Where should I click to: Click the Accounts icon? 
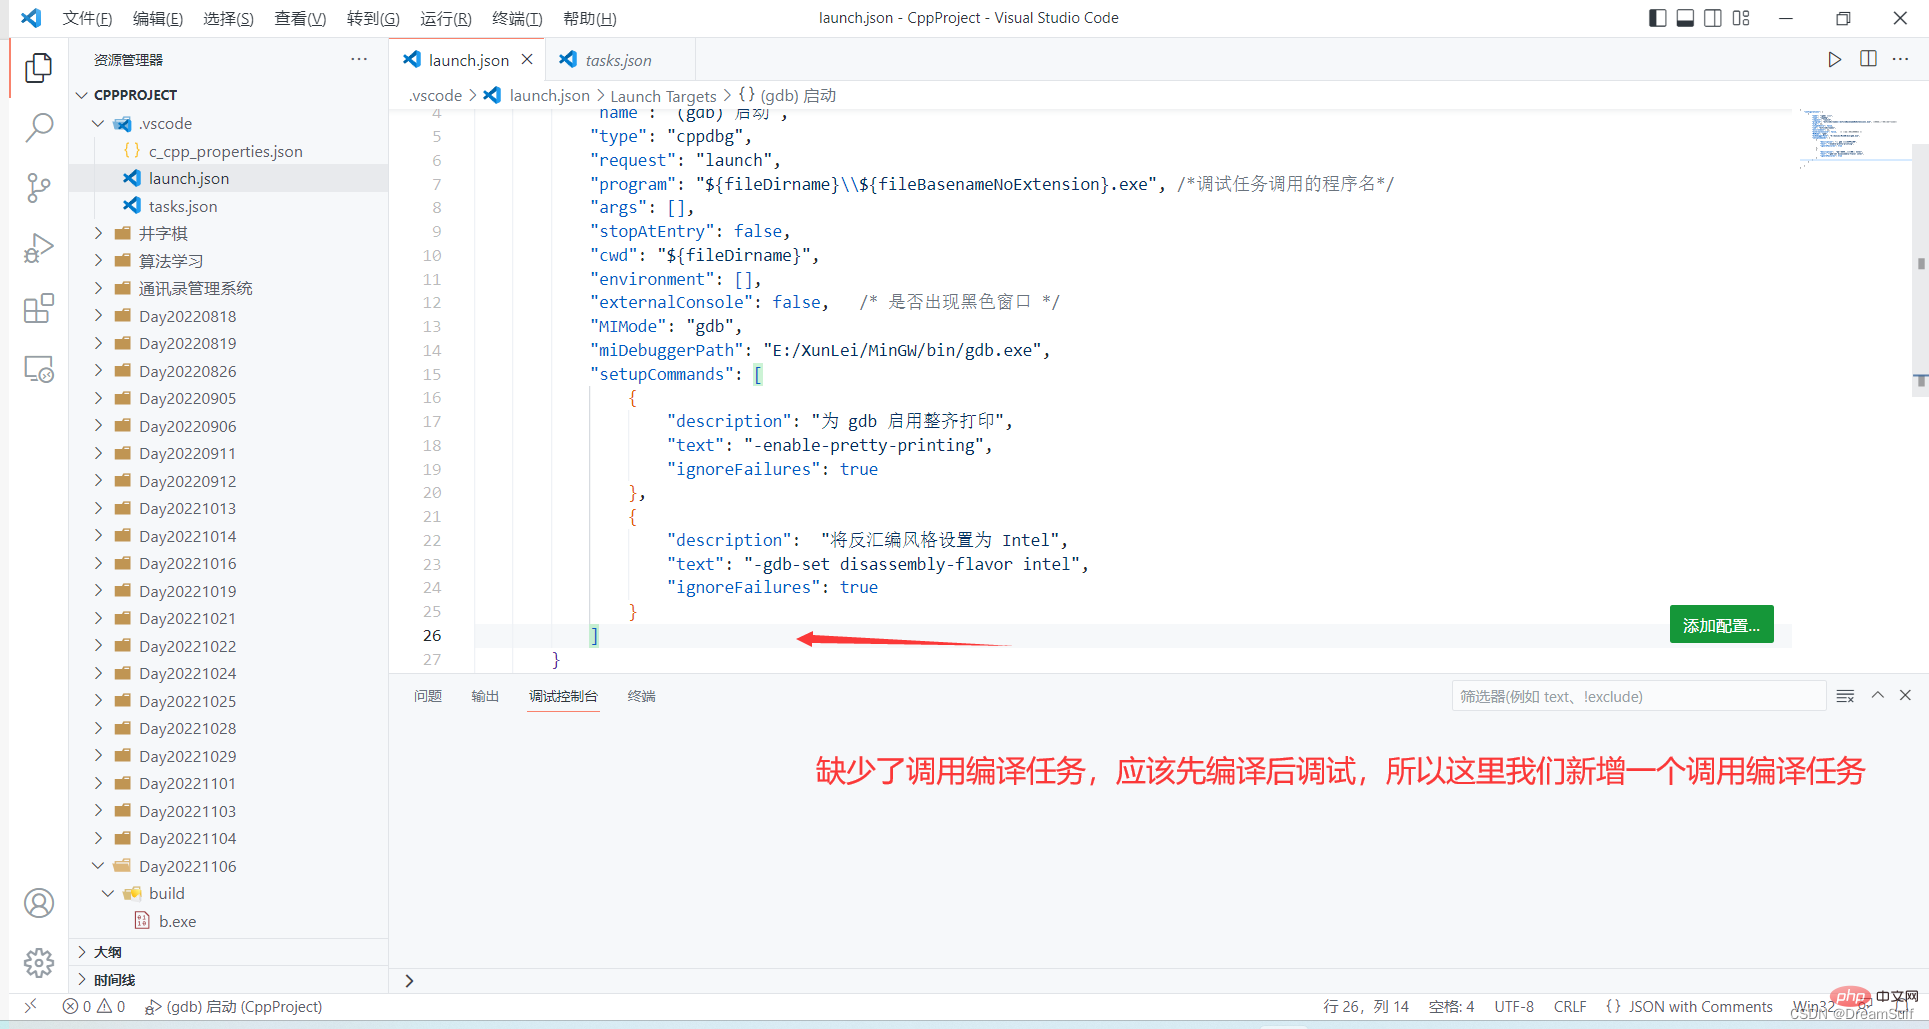(38, 903)
